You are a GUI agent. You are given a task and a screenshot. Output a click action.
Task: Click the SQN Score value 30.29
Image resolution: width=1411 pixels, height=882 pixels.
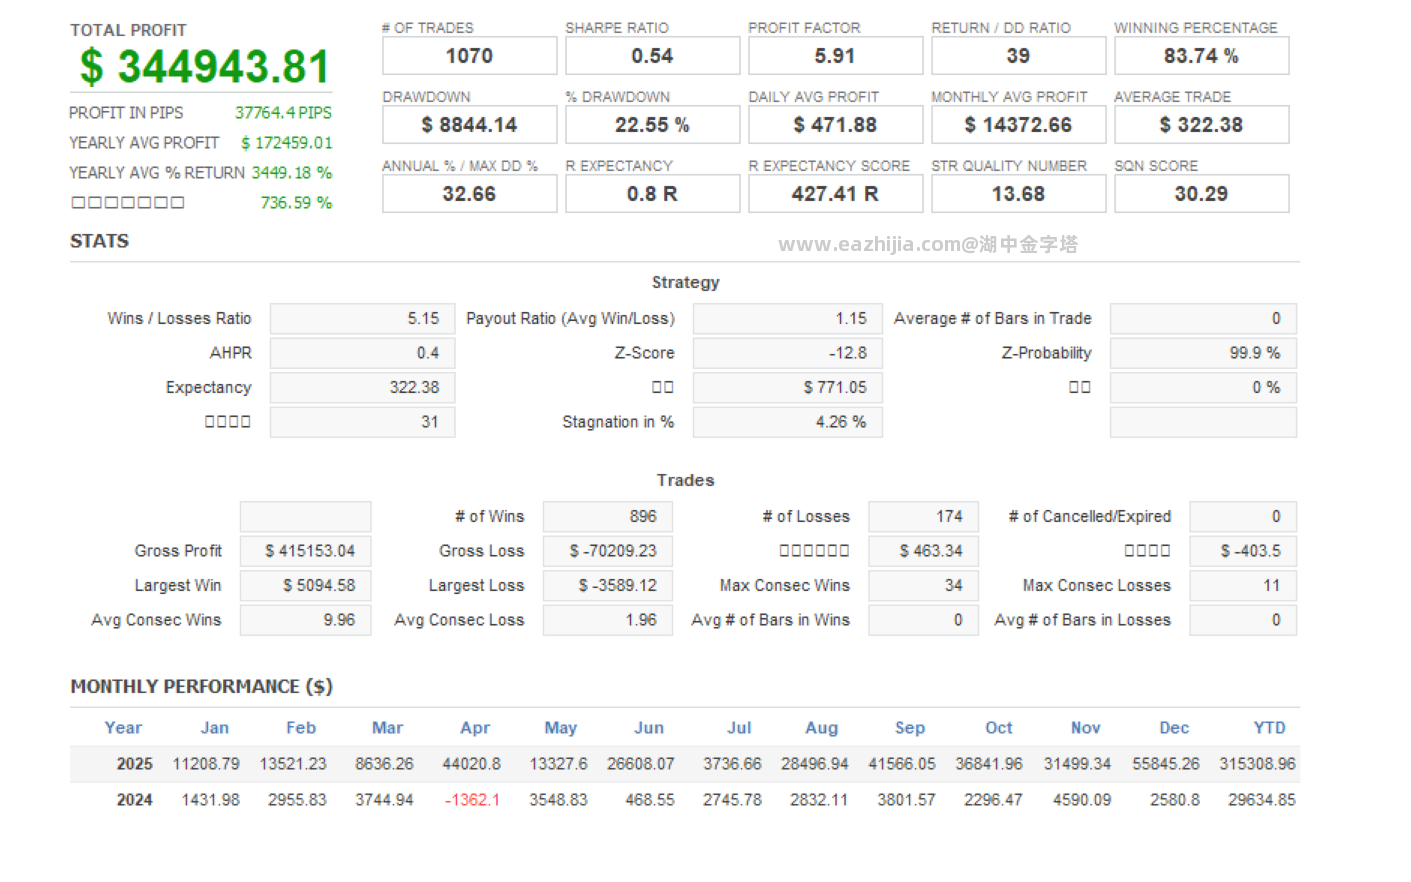coord(1201,194)
